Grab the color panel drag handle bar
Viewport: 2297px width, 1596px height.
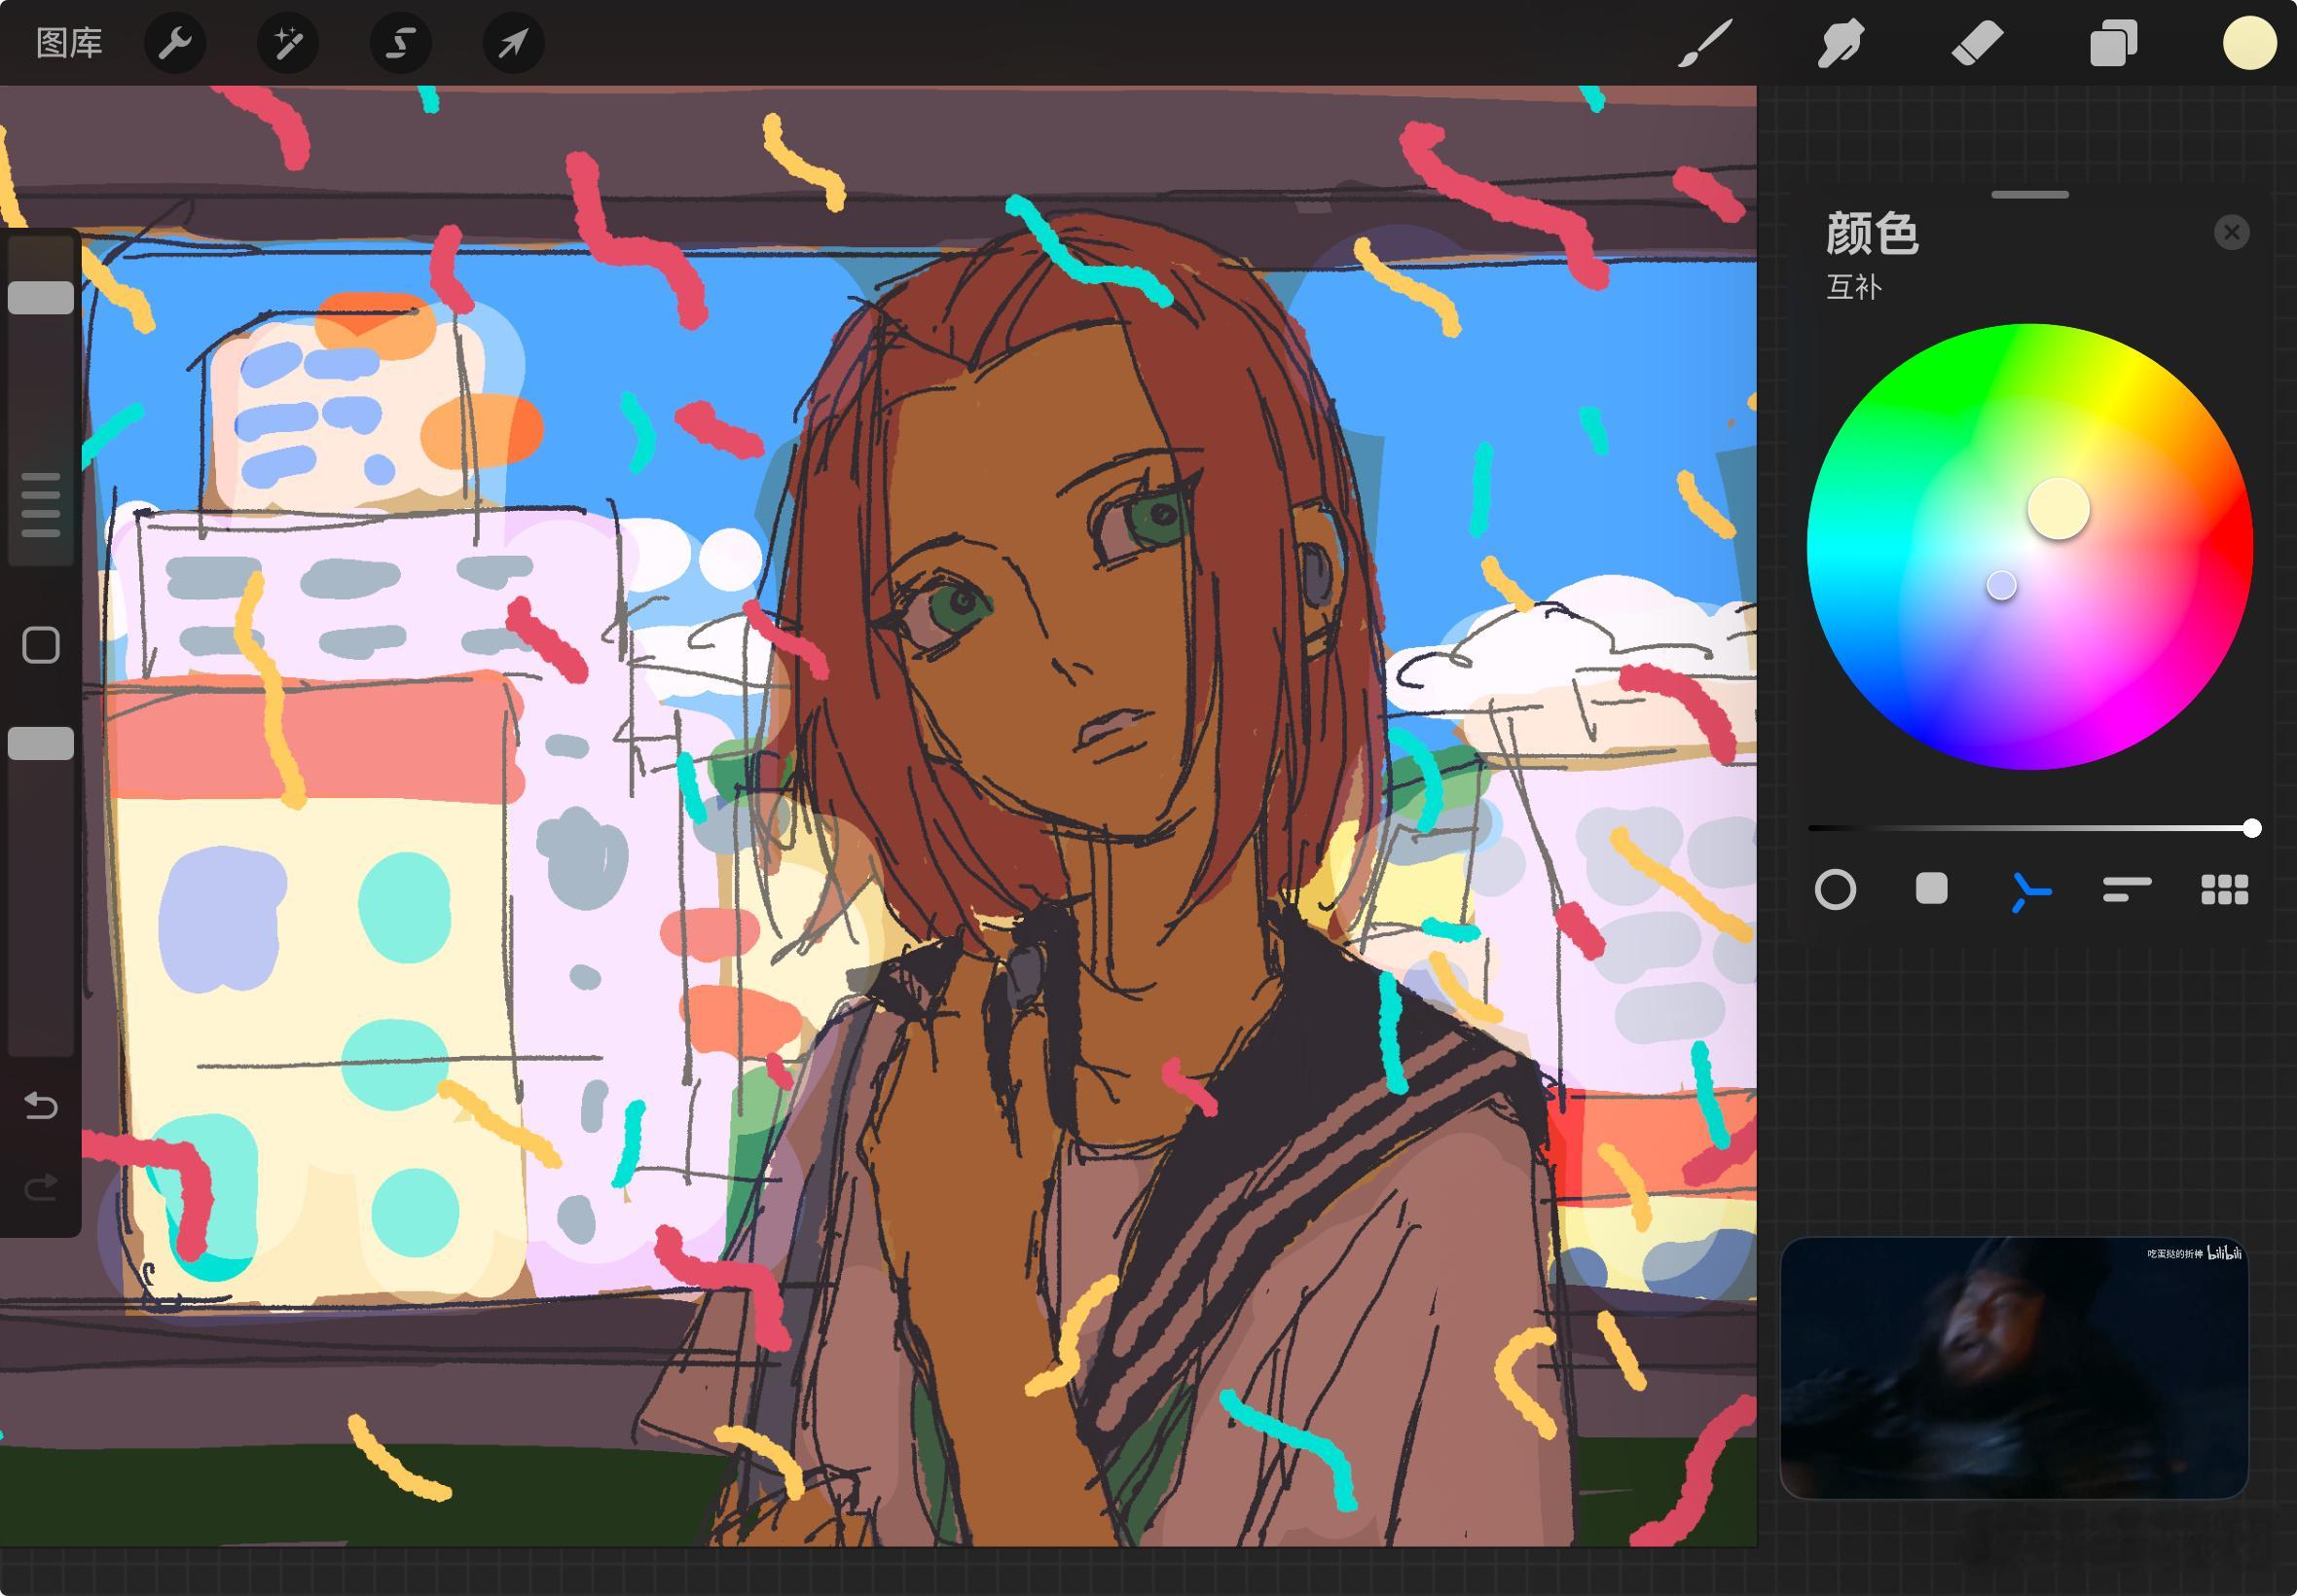click(2030, 194)
